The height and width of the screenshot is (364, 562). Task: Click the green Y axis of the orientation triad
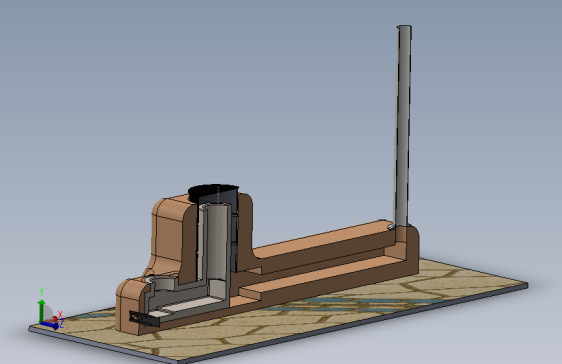click(42, 310)
